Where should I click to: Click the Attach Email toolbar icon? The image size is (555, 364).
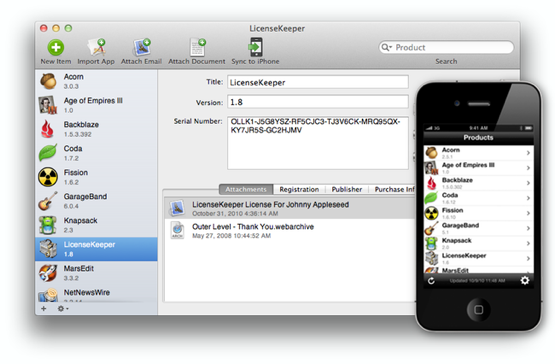pyautogui.click(x=142, y=47)
